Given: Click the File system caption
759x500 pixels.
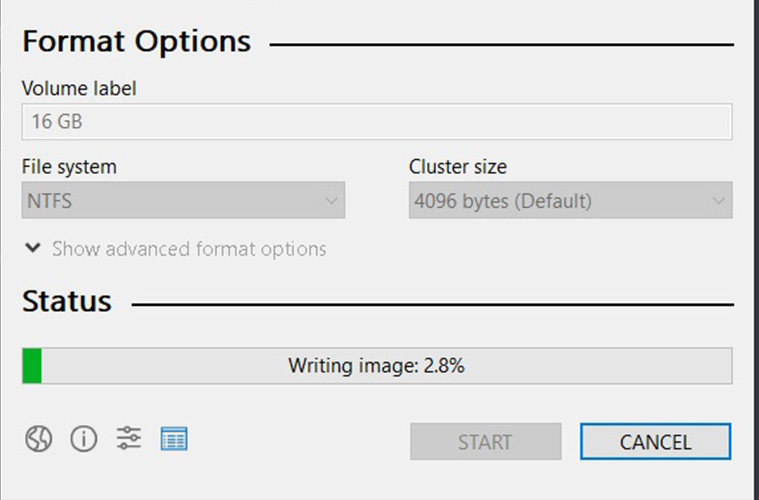Looking at the screenshot, I should click(69, 167).
